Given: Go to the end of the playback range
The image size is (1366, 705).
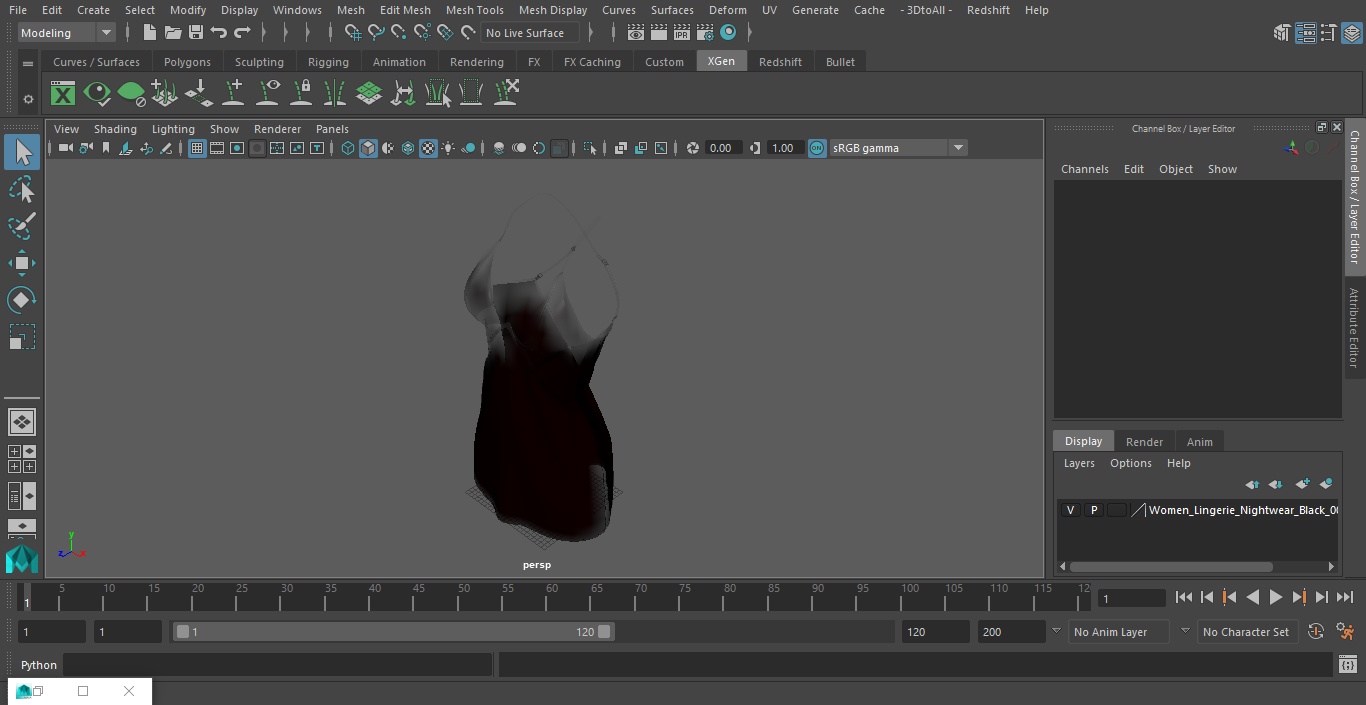Looking at the screenshot, I should [1345, 597].
